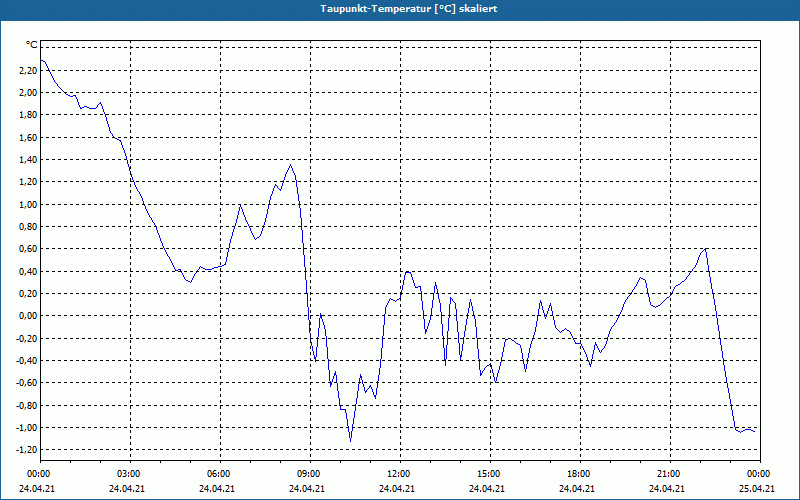Click the -0,20 y-axis label

tap(27, 338)
